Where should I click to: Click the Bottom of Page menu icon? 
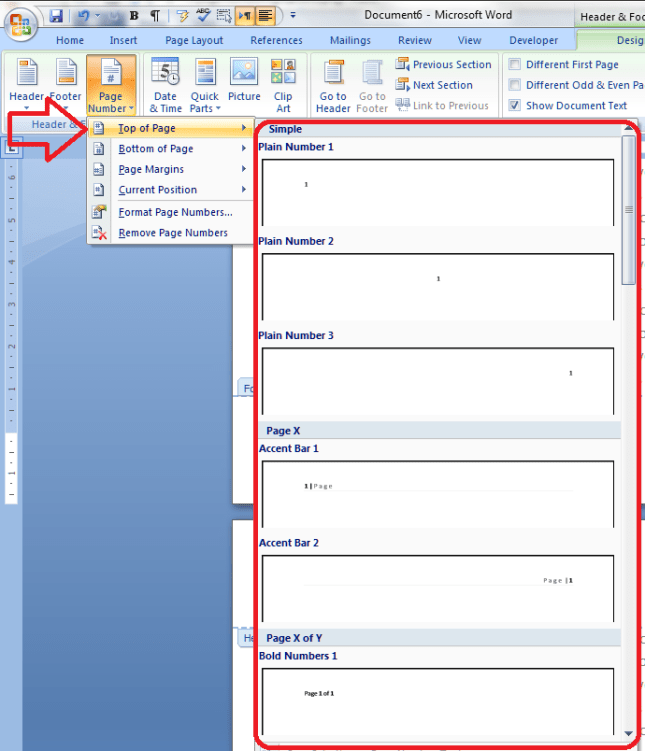pyautogui.click(x=99, y=148)
